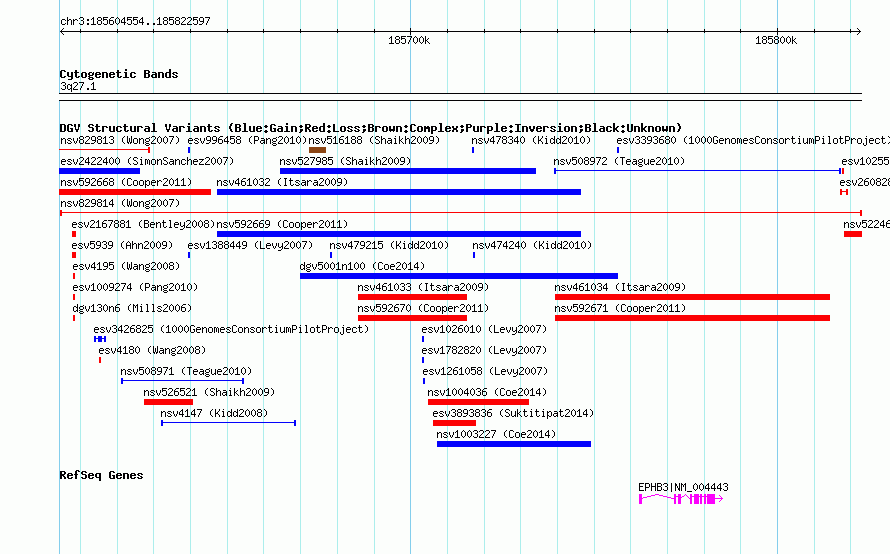This screenshot has height=554, width=890.
Task: Select esv1782820 (Levy2007) label
Action: tap(484, 350)
